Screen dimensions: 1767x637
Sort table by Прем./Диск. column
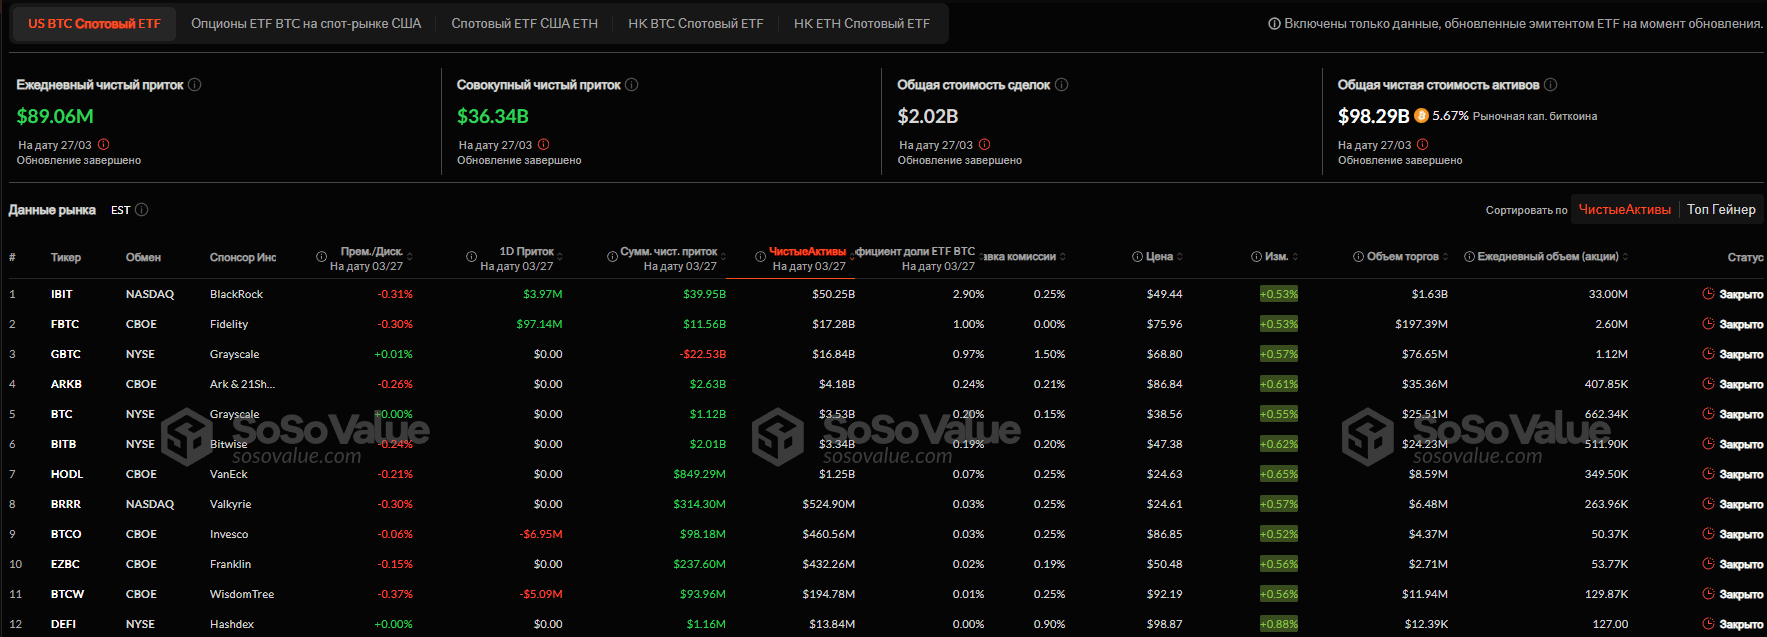tap(410, 257)
